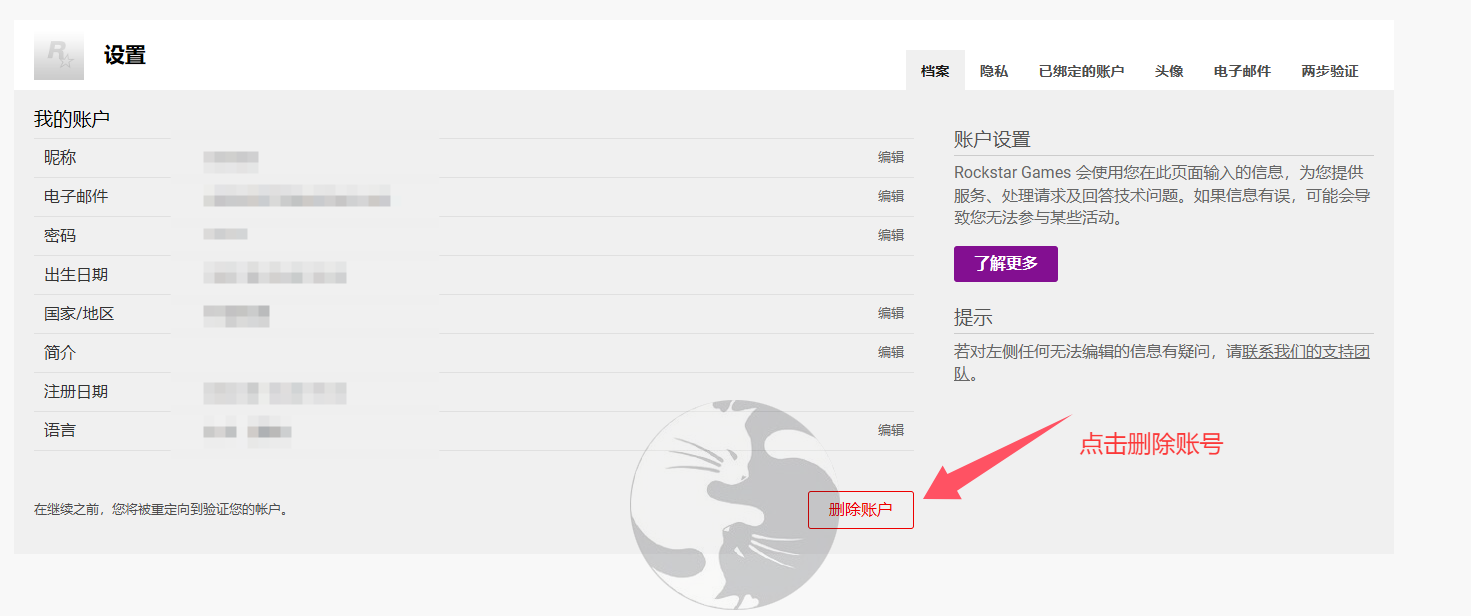
Task: Switch to the 档案 tab
Action: tap(935, 71)
